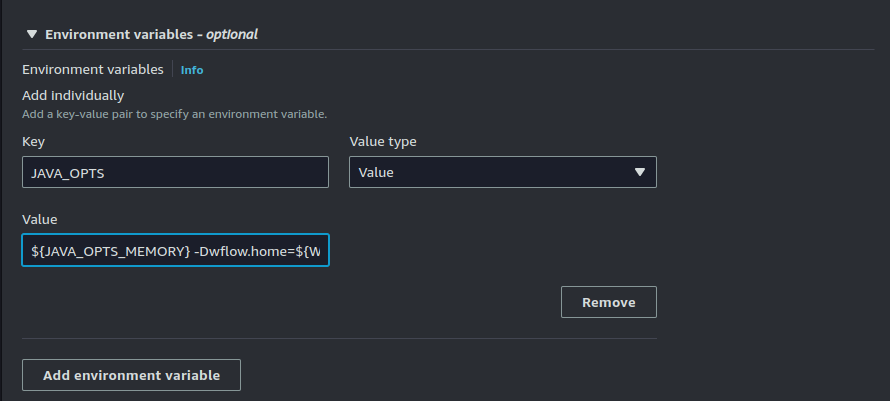Click the word "optional" in section header
The height and width of the screenshot is (401, 890).
(x=232, y=34)
